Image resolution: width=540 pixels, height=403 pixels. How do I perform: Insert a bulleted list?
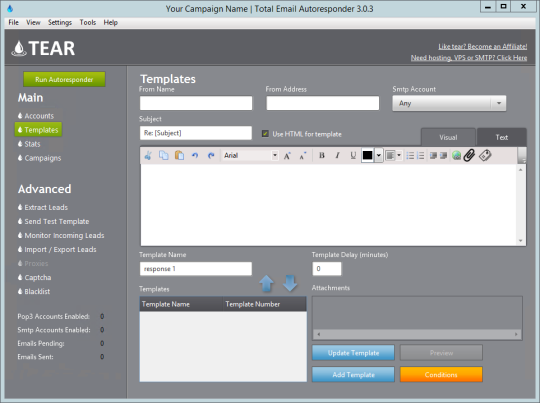[x=410, y=156]
